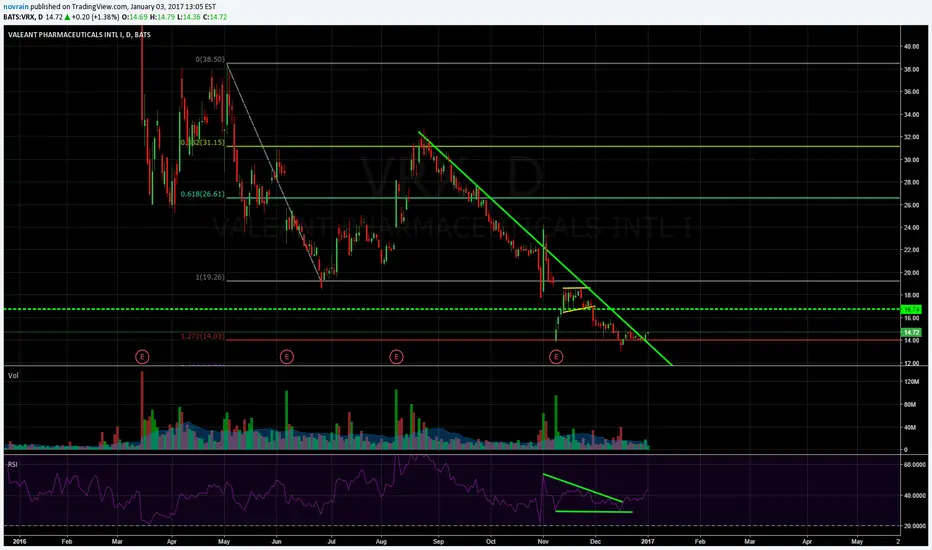
Task: Click the L:14.36 low value
Action: pos(187,17)
